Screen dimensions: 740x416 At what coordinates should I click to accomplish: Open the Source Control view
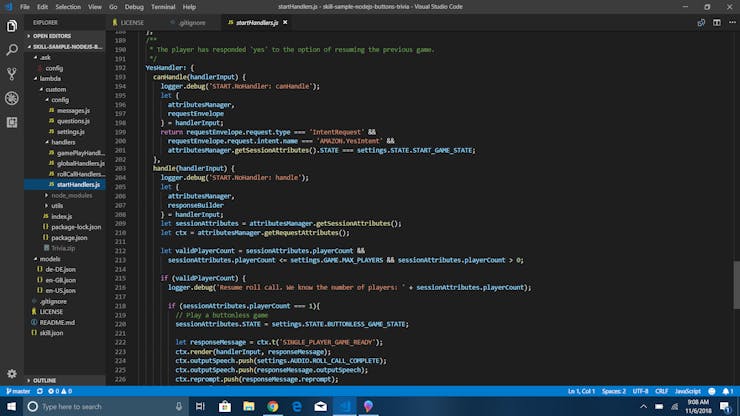tap(12, 74)
